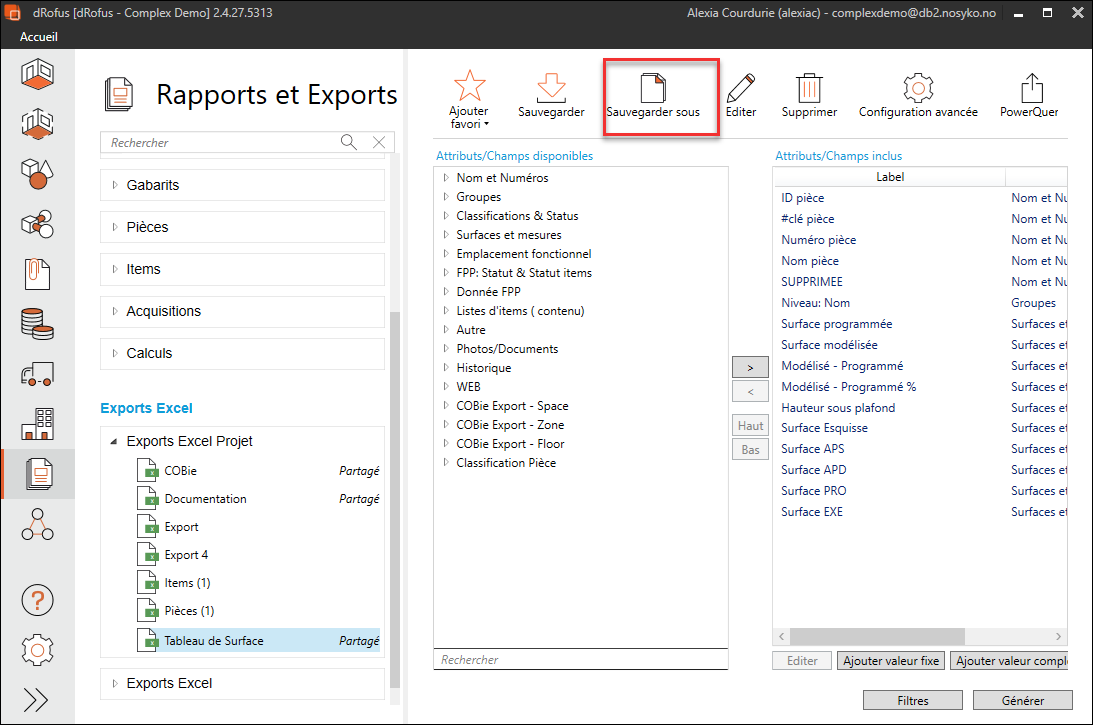
Task: Click the Sauvegarder sous document icon
Action: (653, 87)
